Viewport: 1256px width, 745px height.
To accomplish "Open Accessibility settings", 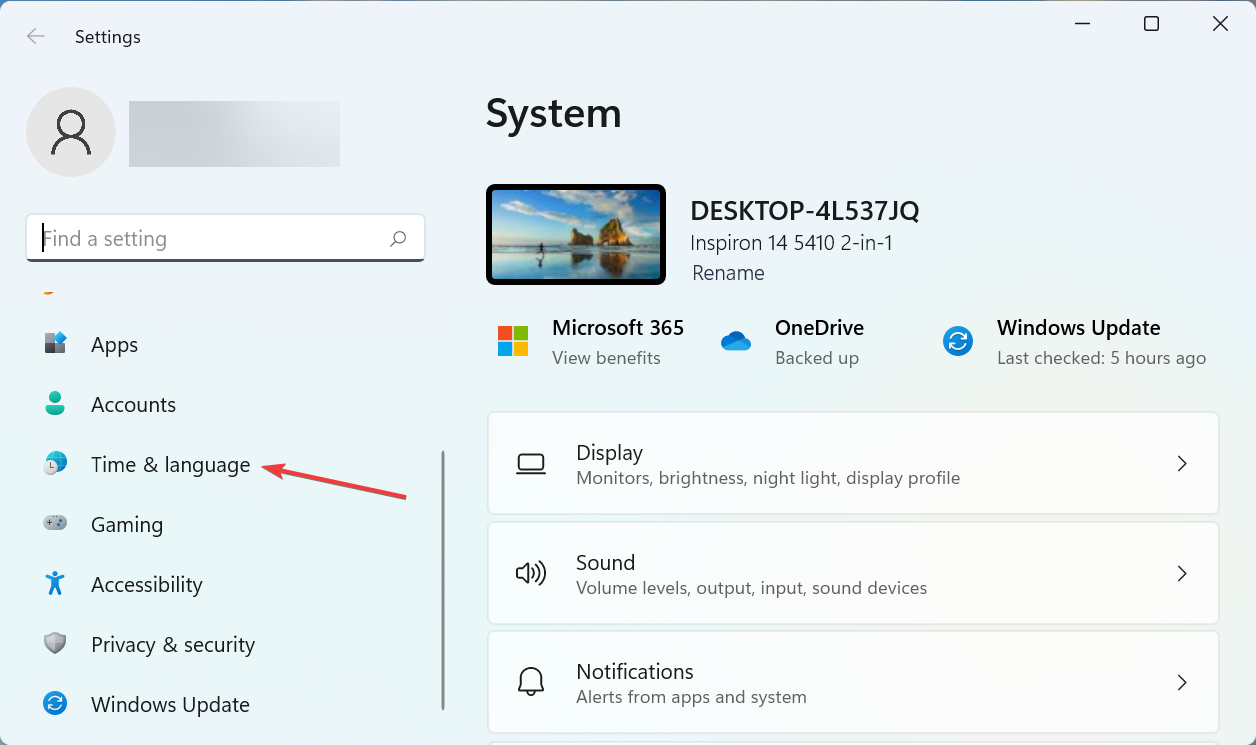I will pyautogui.click(x=146, y=584).
